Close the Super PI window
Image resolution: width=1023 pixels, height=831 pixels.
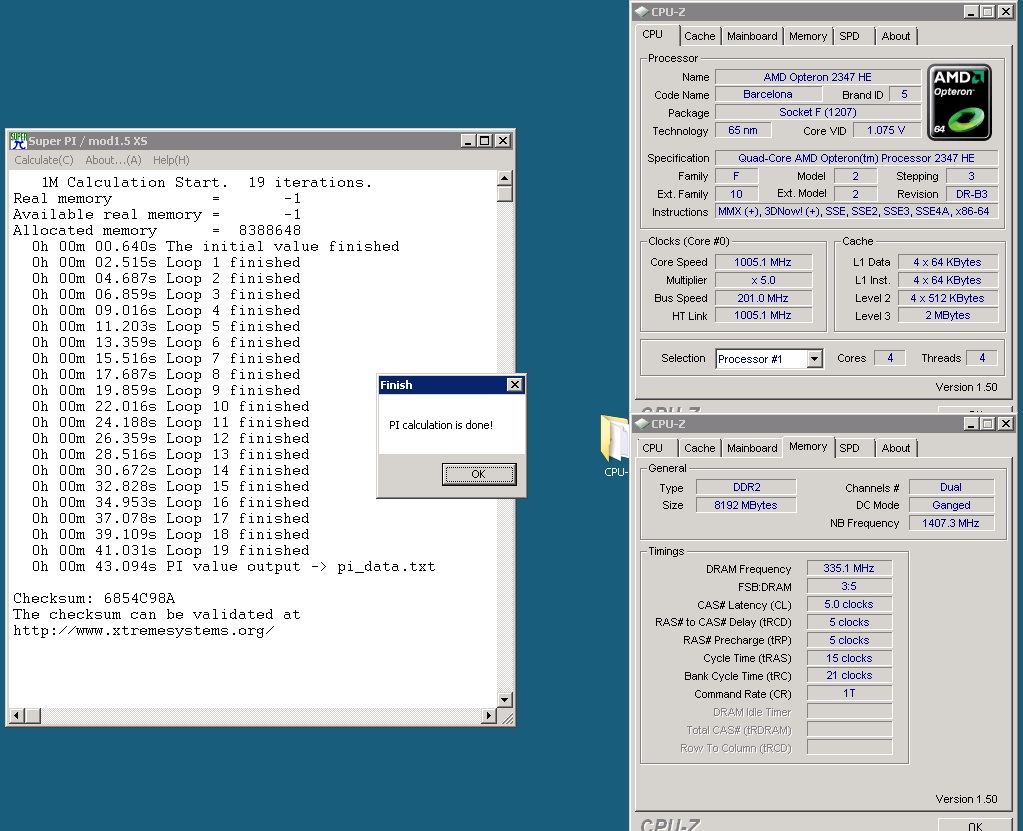point(502,140)
